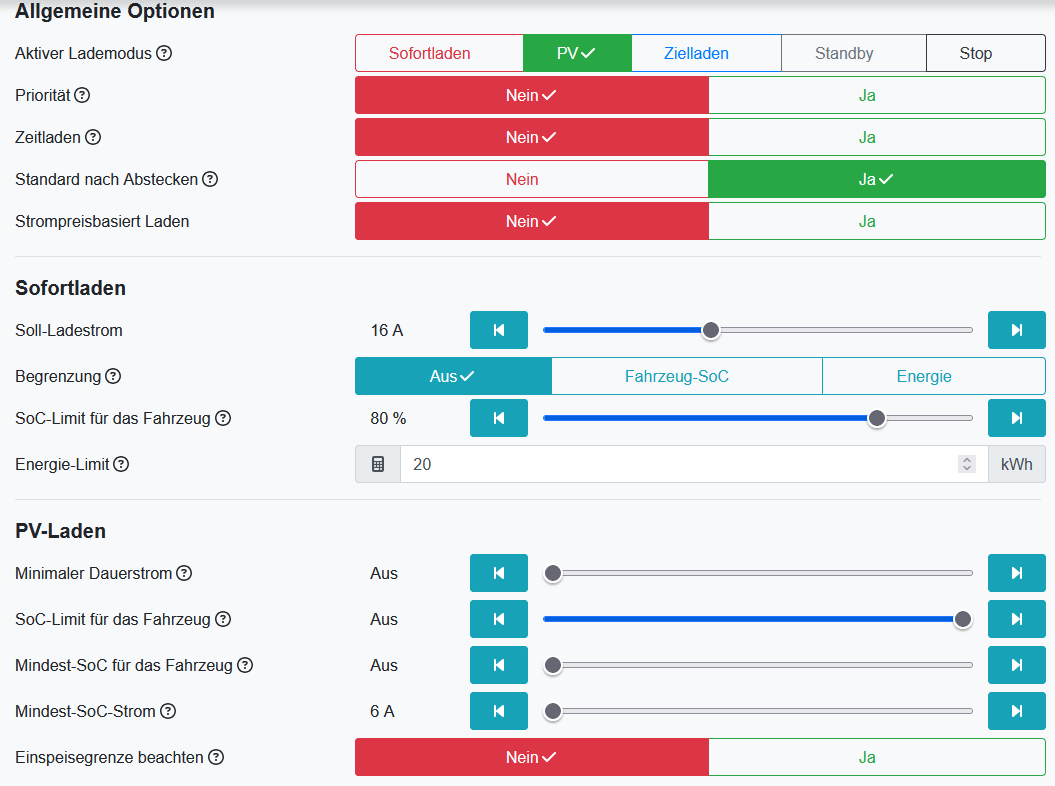Enable Zeitladen with Ja
Screen dimensions: 1055x786
[x=877, y=137]
